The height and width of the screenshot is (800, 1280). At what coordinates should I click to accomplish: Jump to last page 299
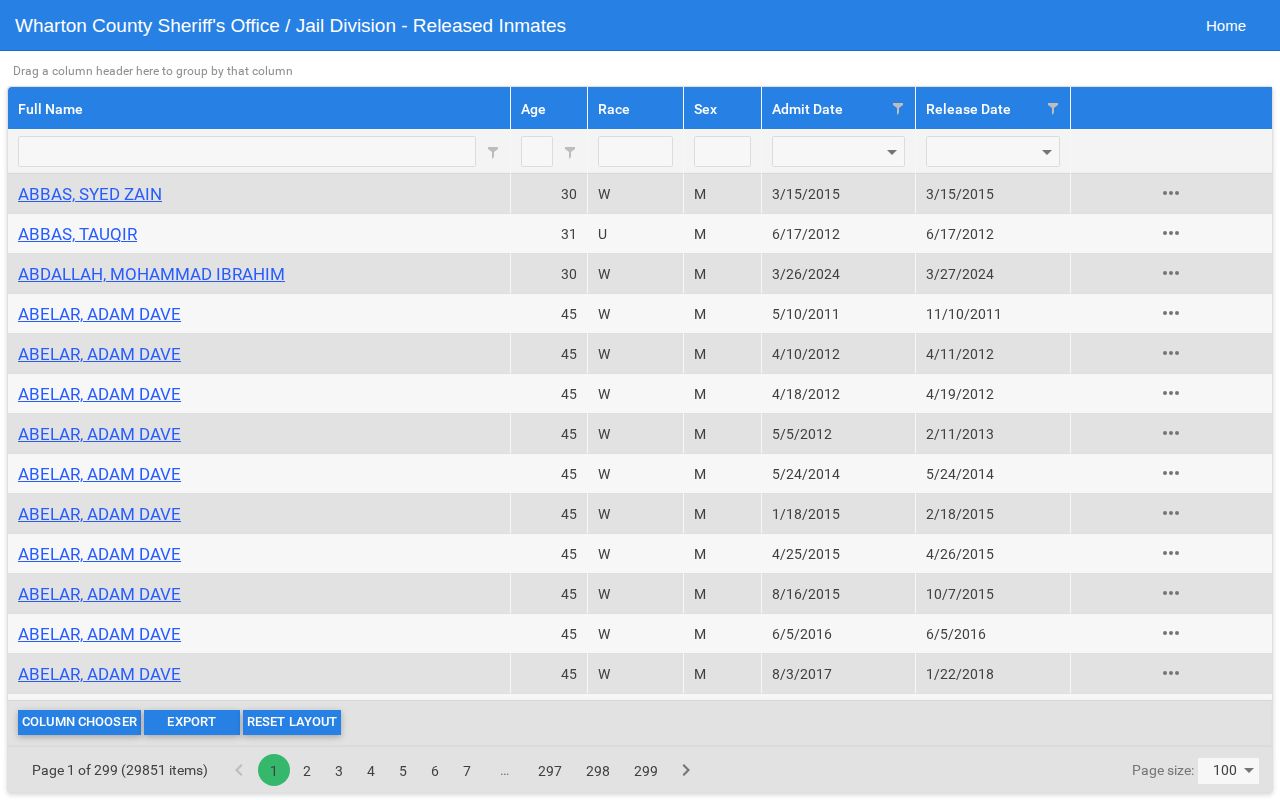tap(646, 770)
